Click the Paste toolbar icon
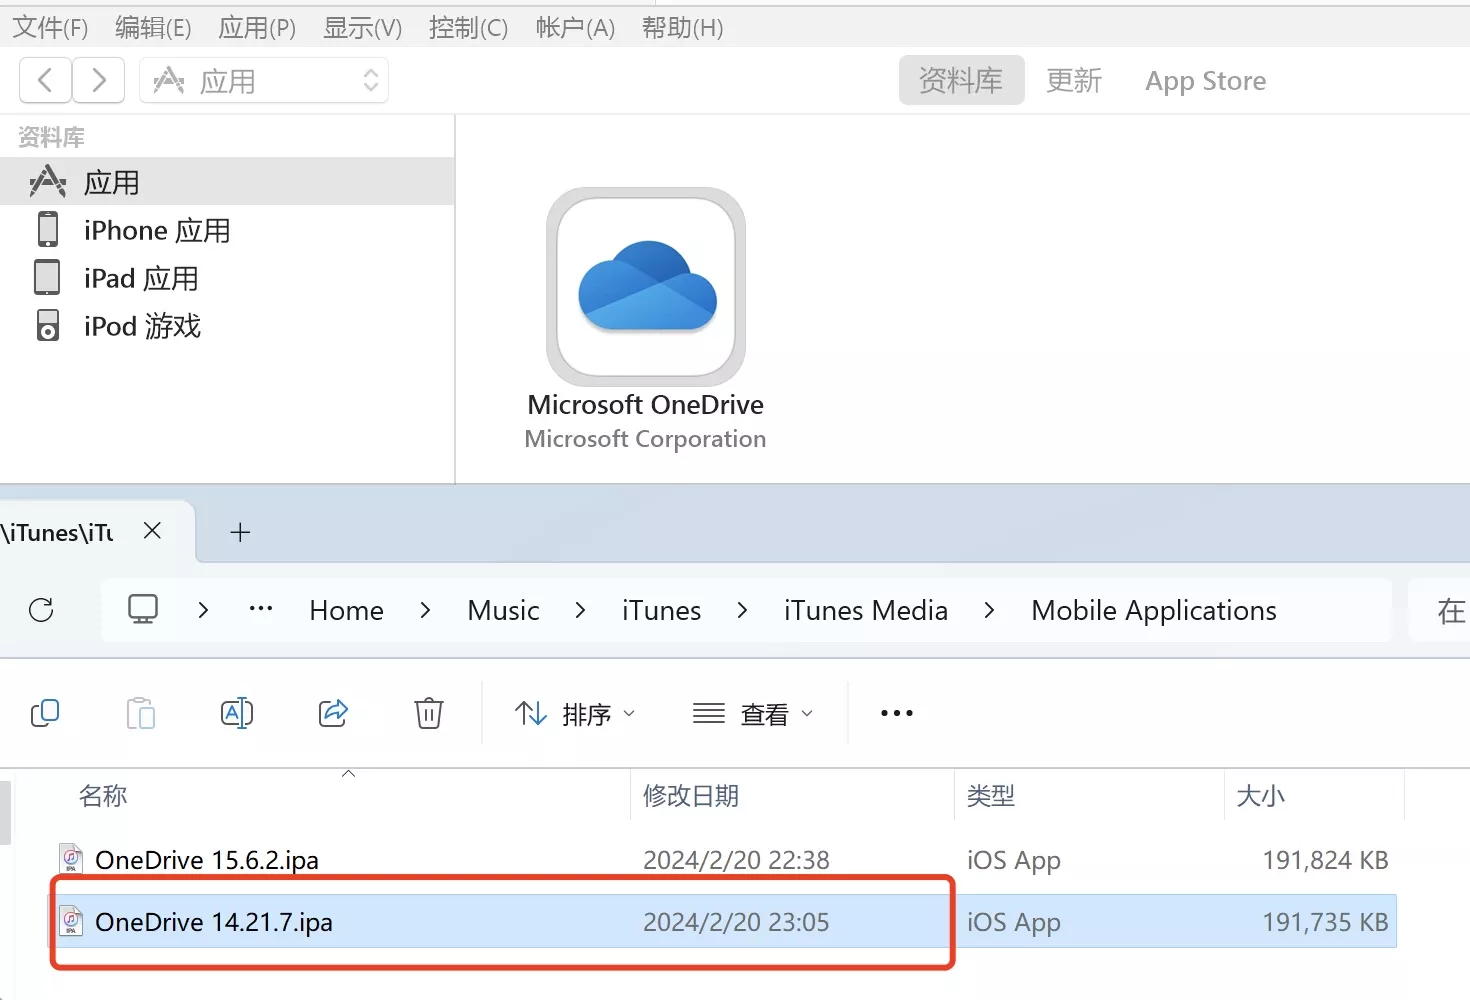This screenshot has width=1470, height=1000. point(141,713)
